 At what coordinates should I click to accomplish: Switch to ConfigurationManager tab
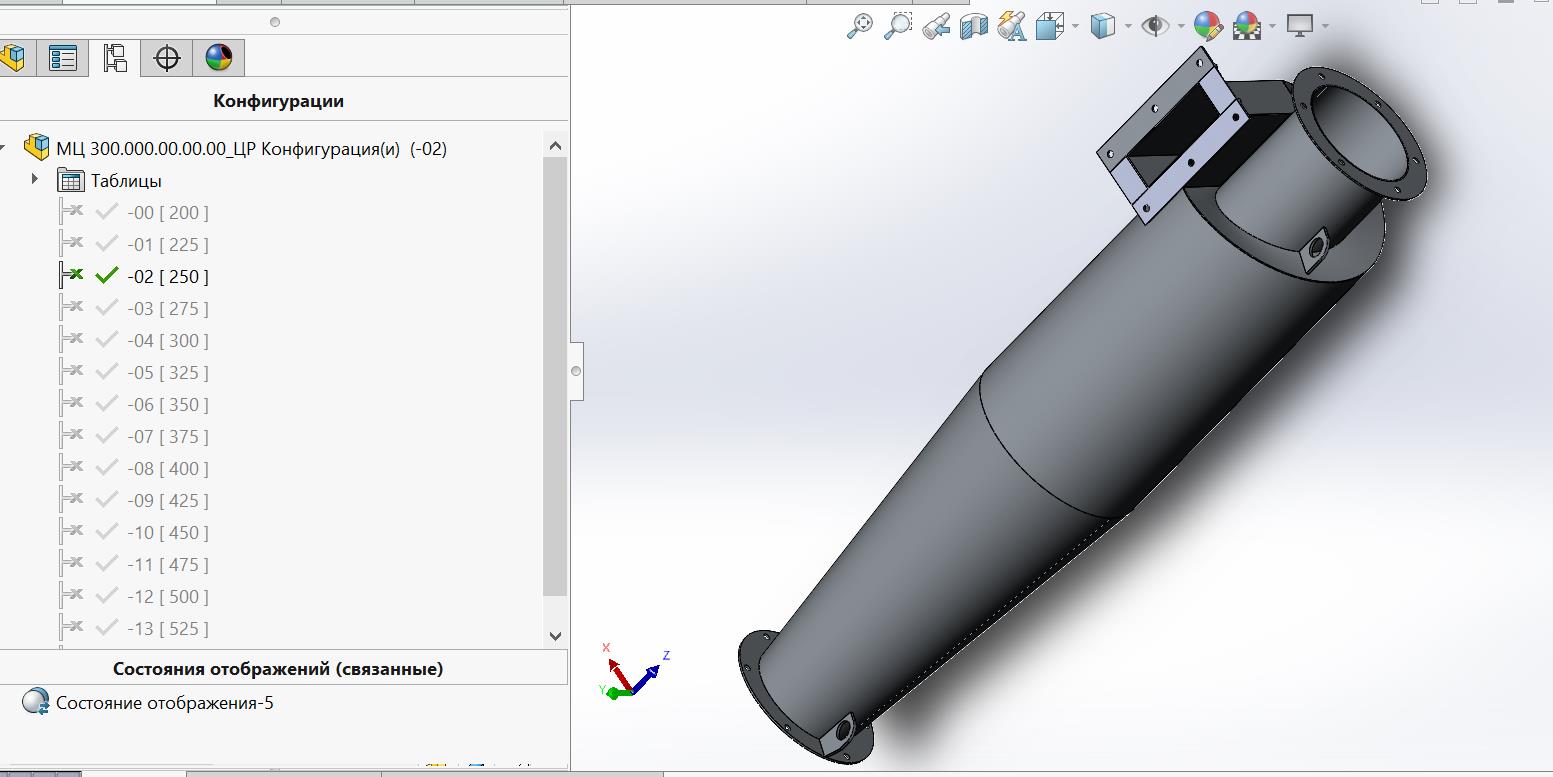(x=114, y=58)
